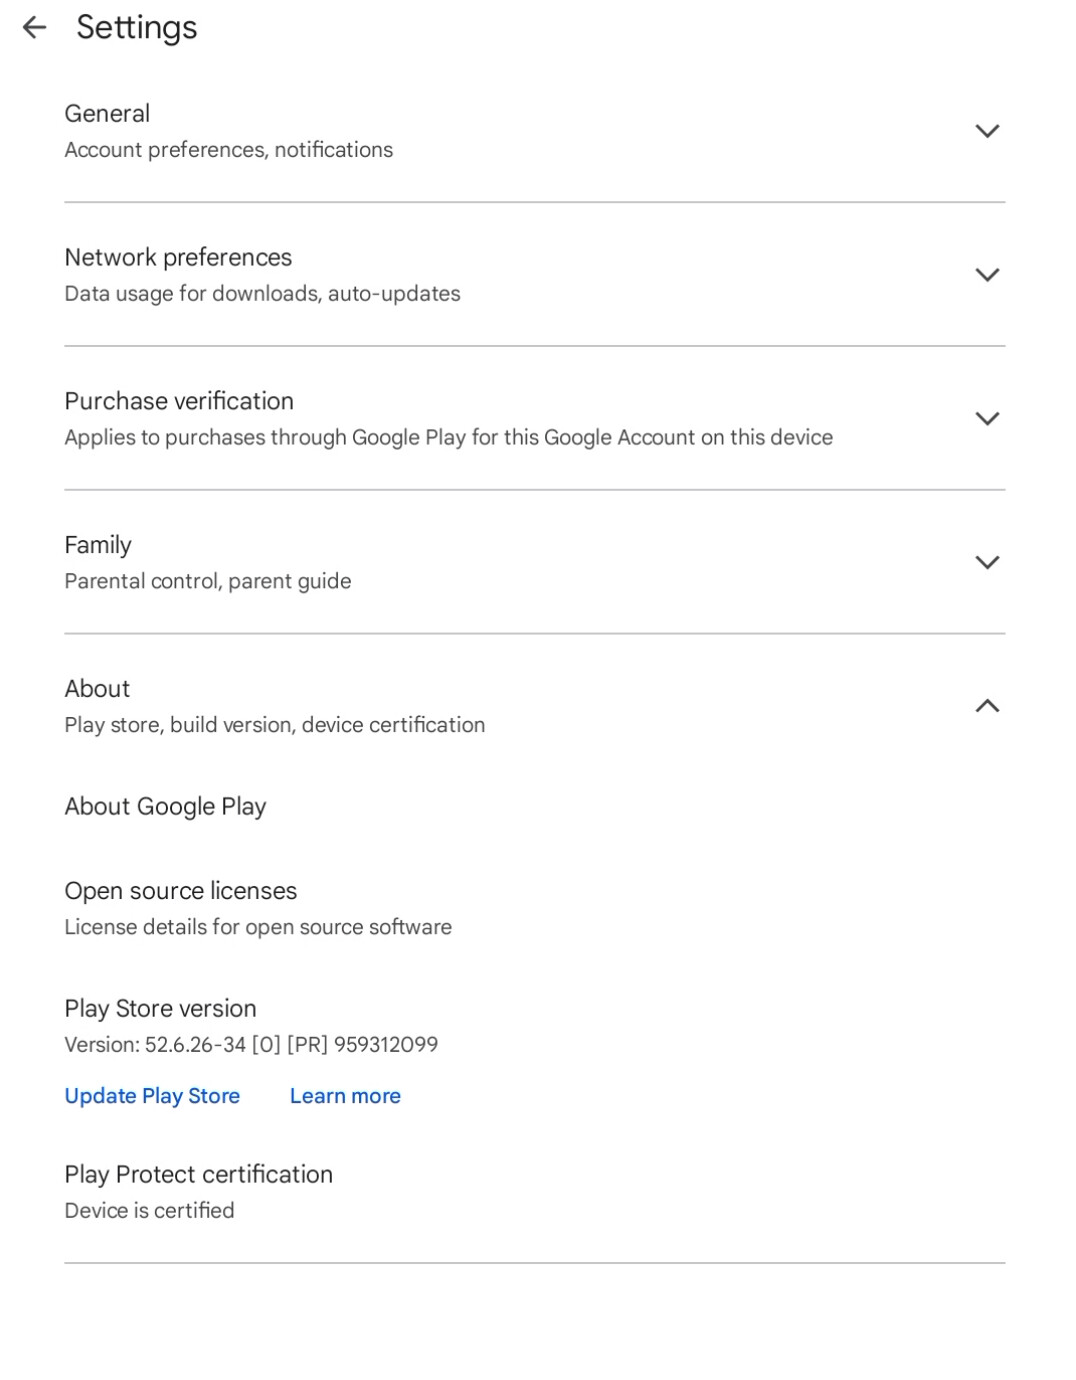
Task: Expand the Network preferences chevron
Action: [987, 275]
